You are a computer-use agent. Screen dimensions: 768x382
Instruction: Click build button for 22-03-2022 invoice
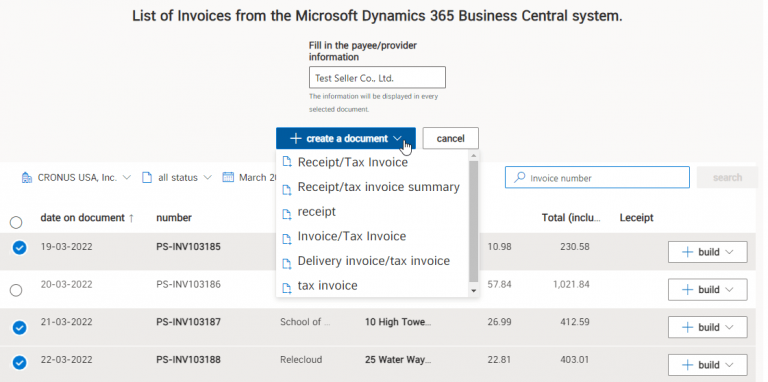708,365
